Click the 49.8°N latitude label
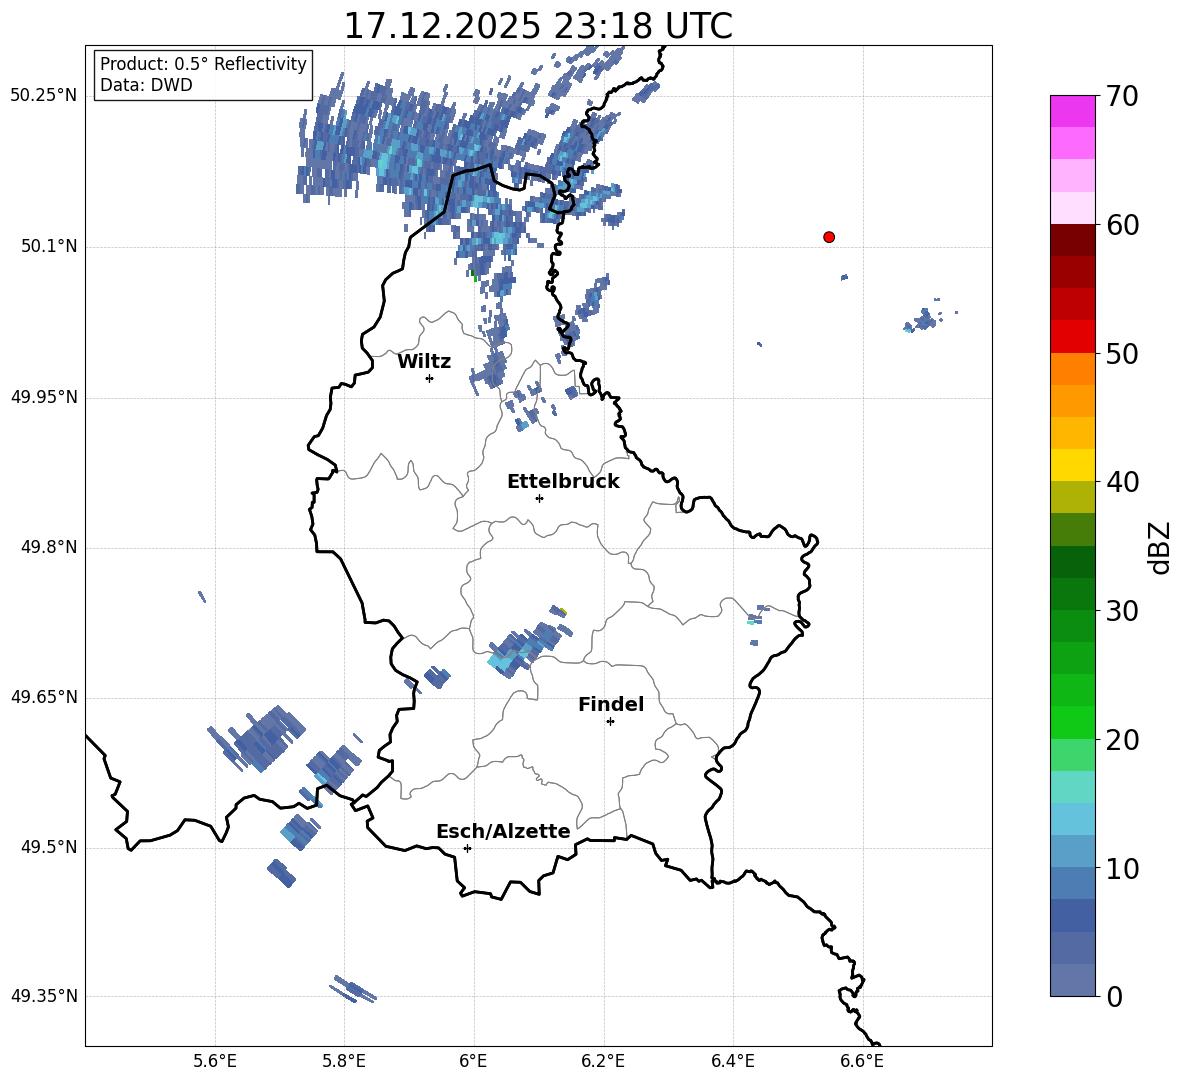 click(x=50, y=547)
